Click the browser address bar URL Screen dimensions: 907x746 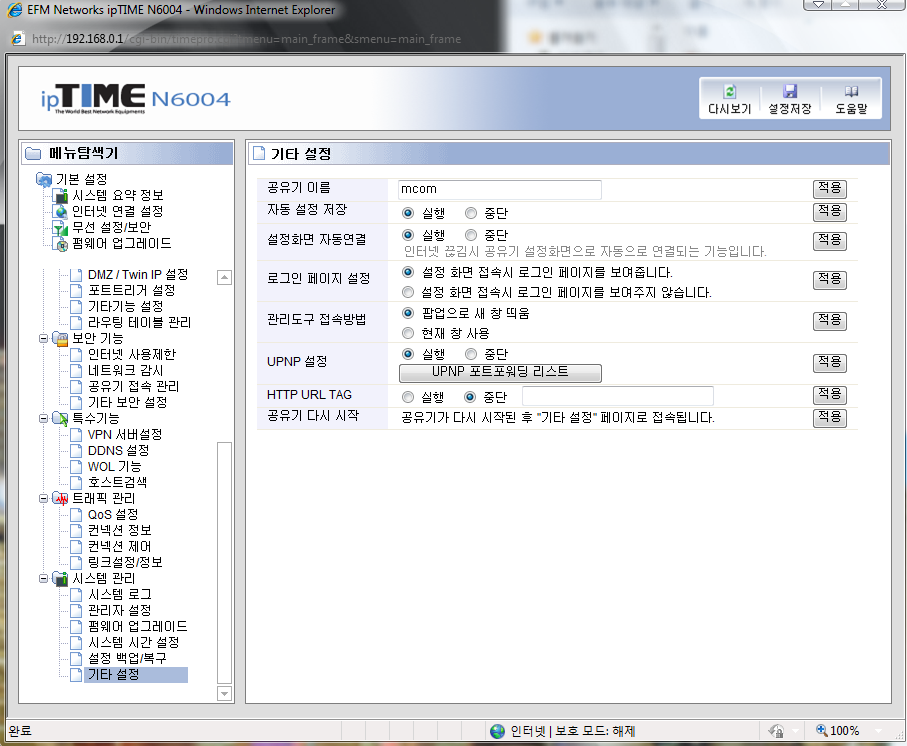(246, 39)
